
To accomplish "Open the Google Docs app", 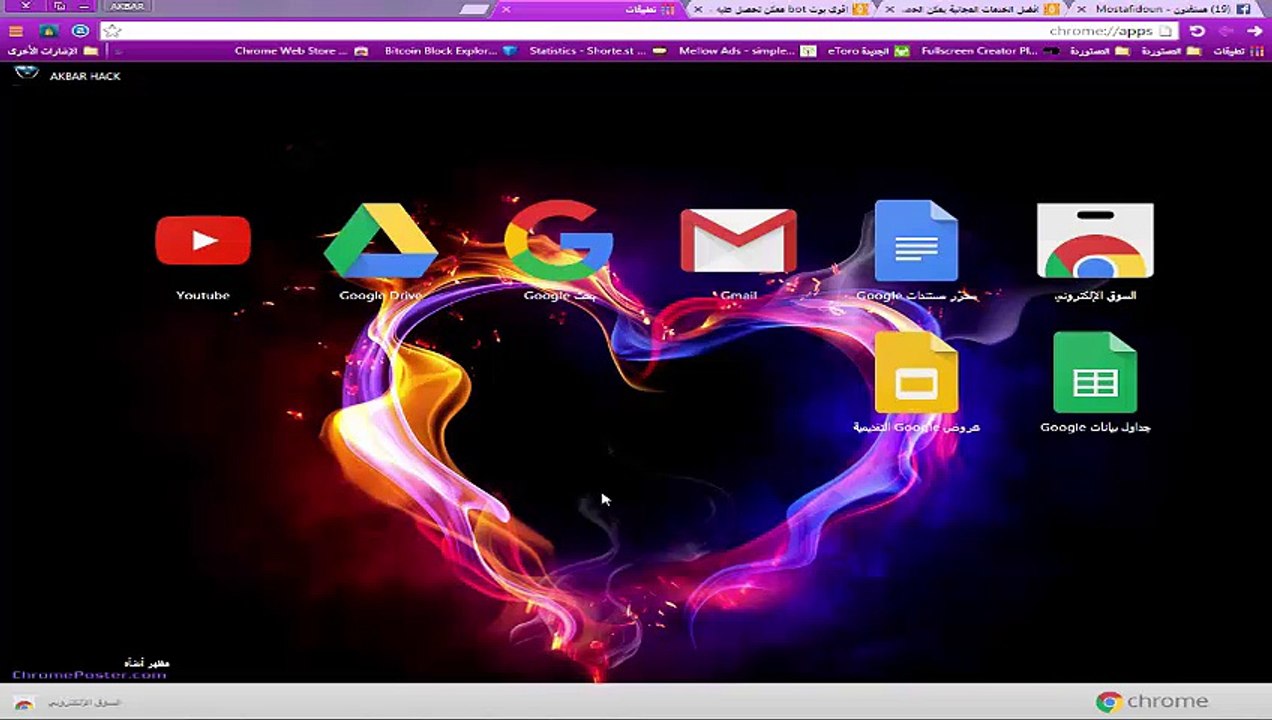I will coord(916,241).
